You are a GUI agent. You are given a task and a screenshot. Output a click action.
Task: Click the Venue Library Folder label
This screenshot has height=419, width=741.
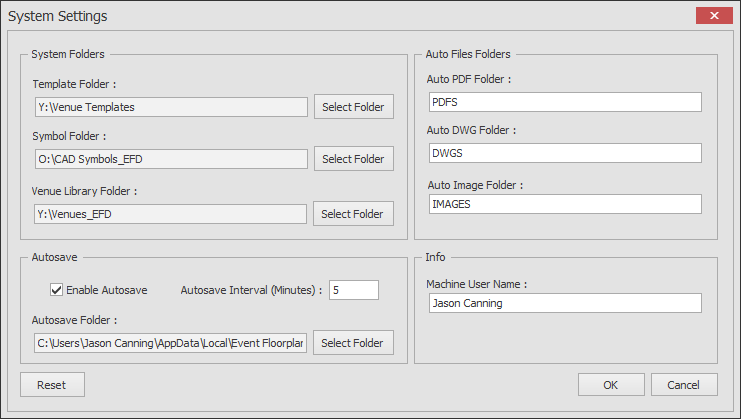pos(84,191)
